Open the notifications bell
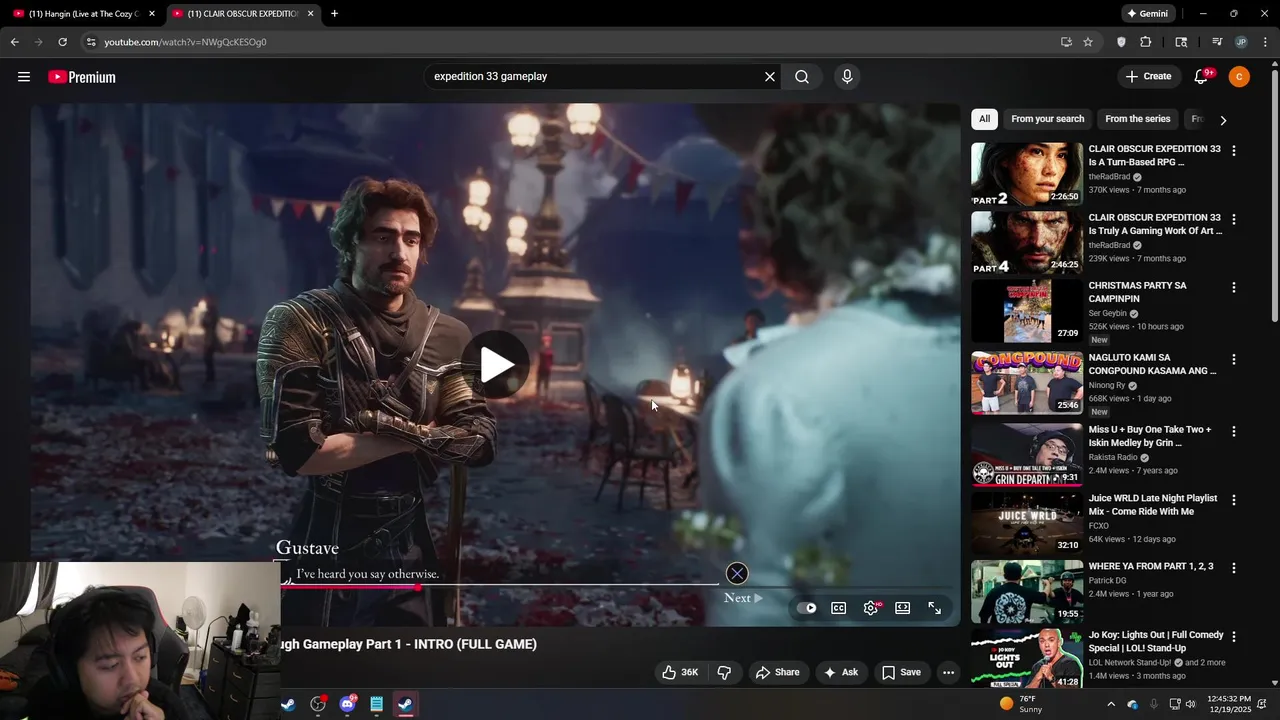The width and height of the screenshot is (1280, 720). (1201, 77)
